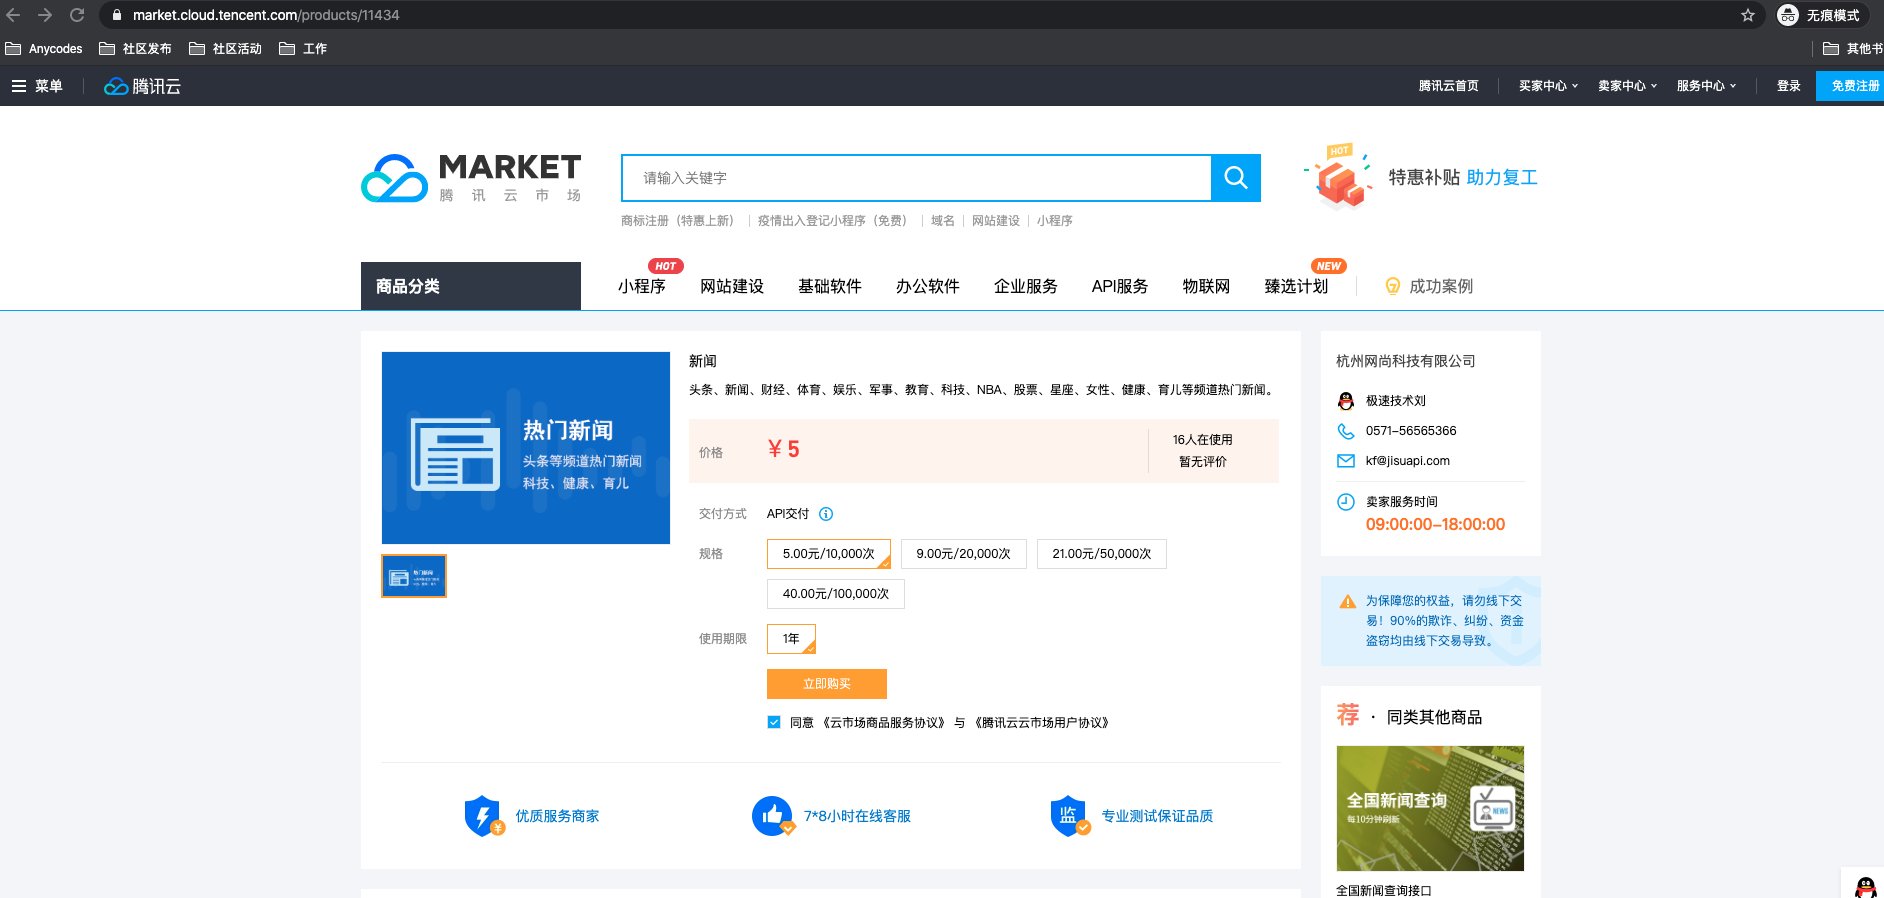1884x898 pixels.
Task: Focus the keyword search input field
Action: [x=917, y=178]
